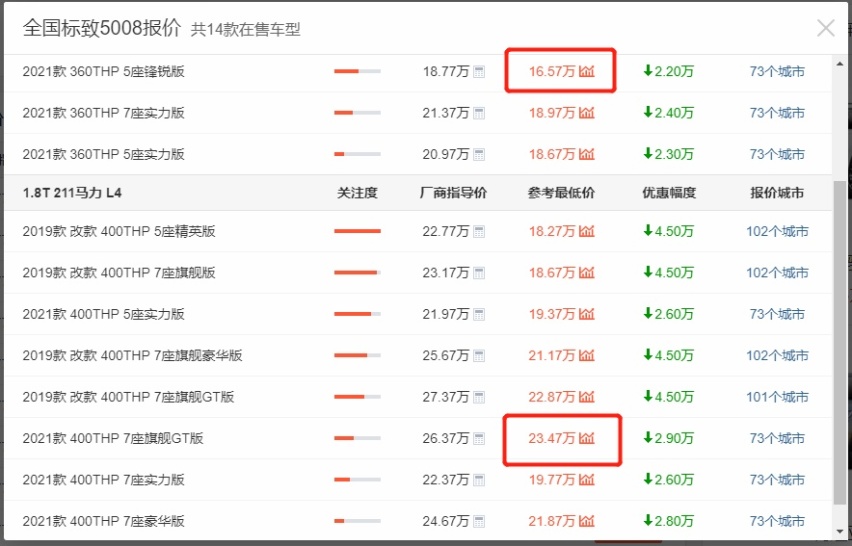The height and width of the screenshot is (546, 852).
Task: Show price trend chart next to 18.67万 for 400THP 7座旗舰版
Action: coord(587,273)
